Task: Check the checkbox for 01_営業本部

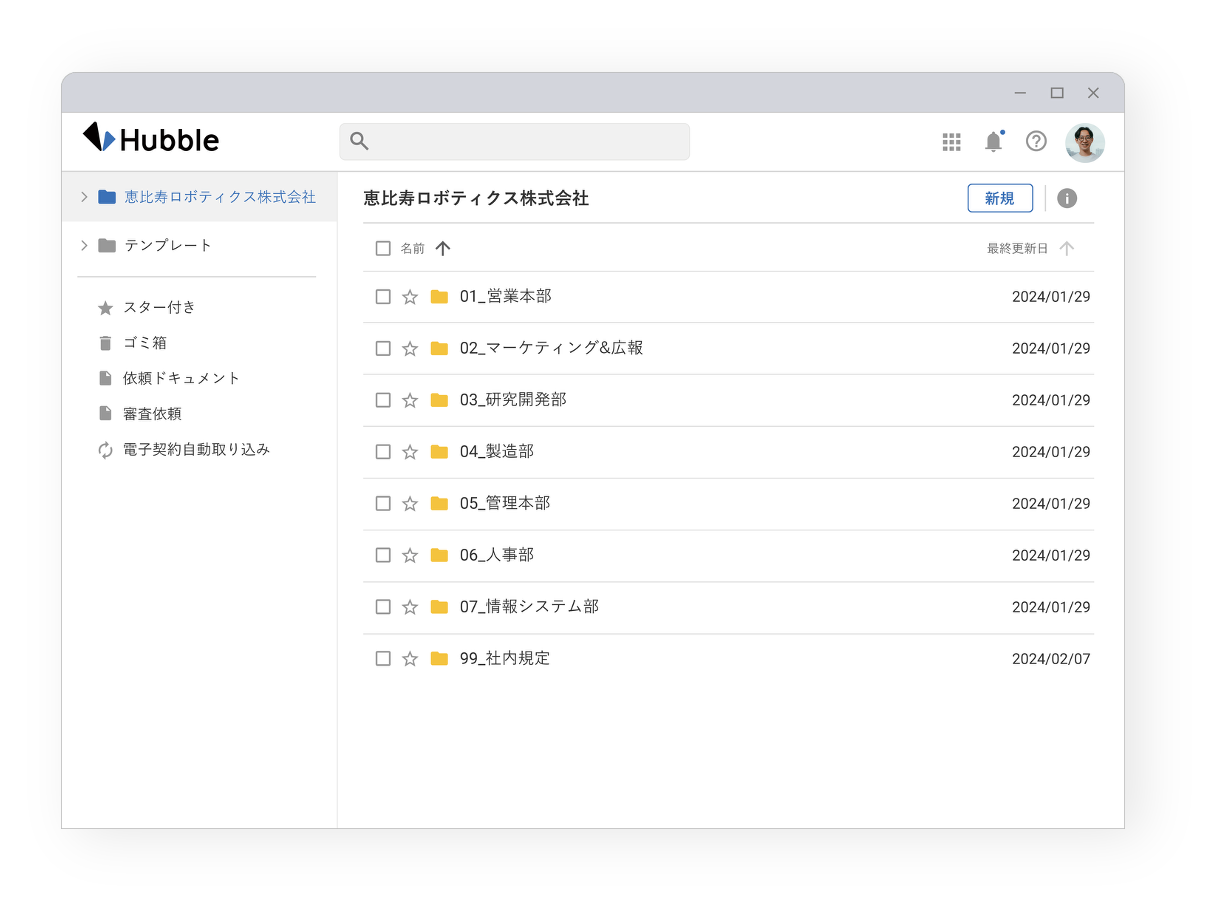Action: coord(382,296)
